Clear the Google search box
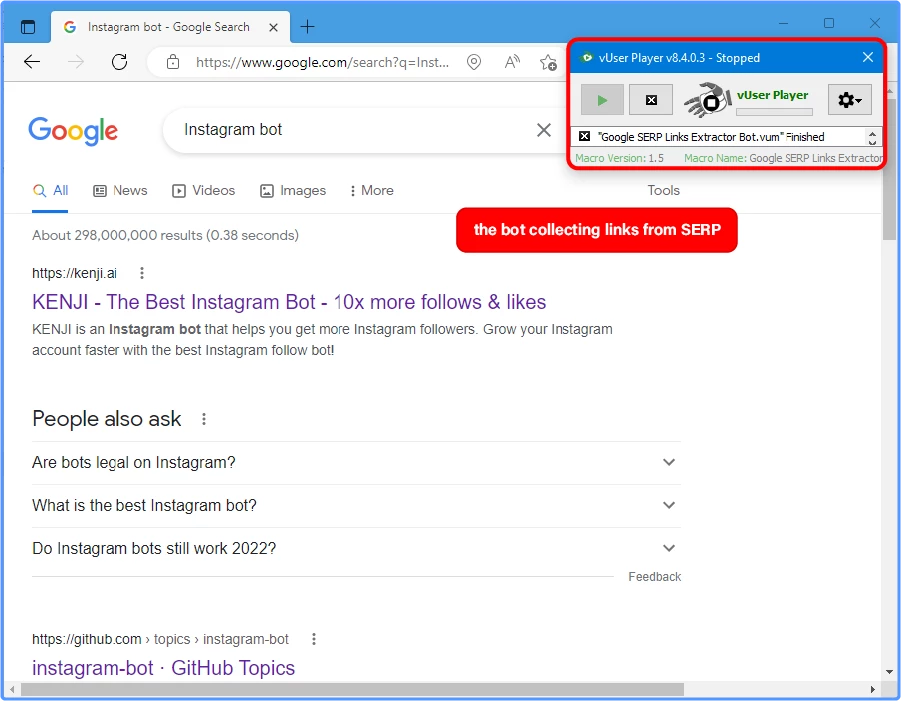 coord(544,130)
